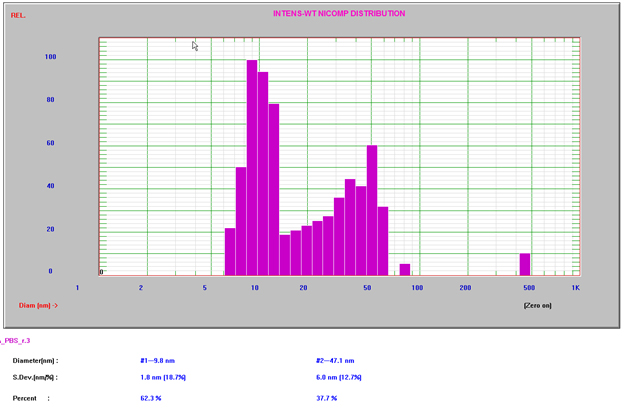Click the 37.7 % percent value
The height and width of the screenshot is (411, 624).
[x=329, y=398]
